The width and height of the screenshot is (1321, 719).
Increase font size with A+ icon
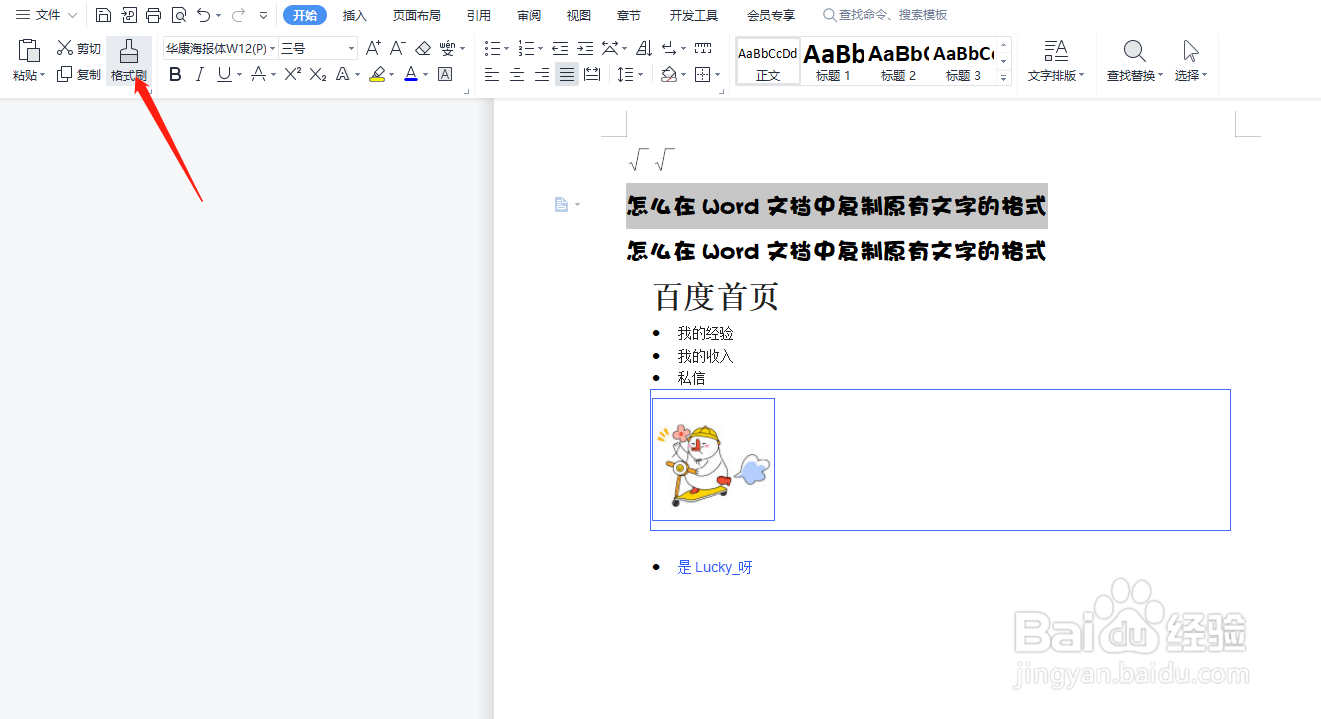point(373,48)
